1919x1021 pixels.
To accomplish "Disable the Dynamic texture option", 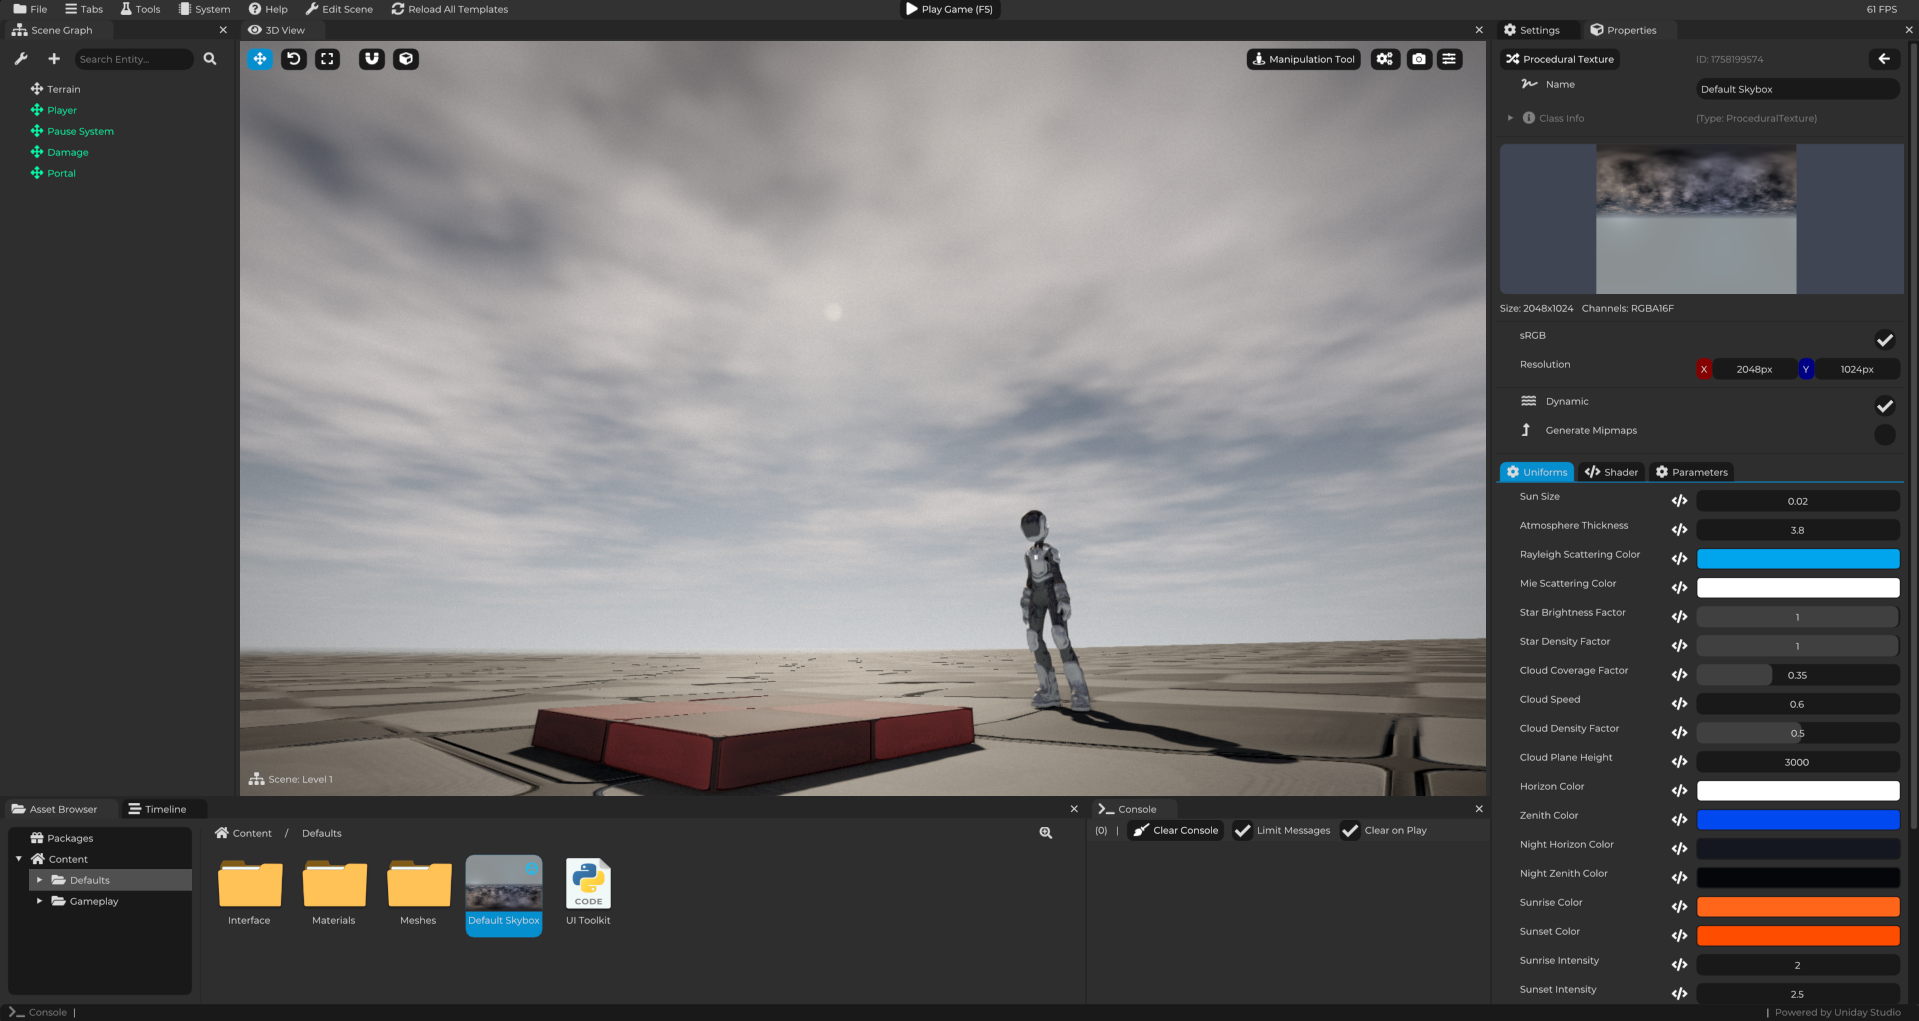I will click(1885, 406).
